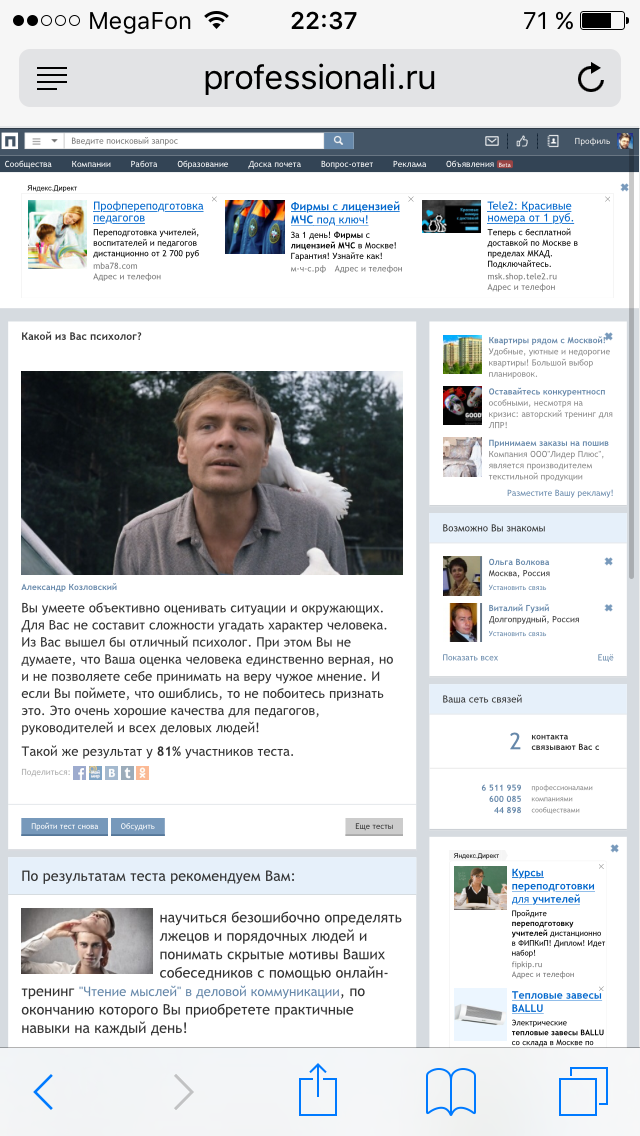
Task: Click the Еще тесты button
Action: click(x=374, y=827)
